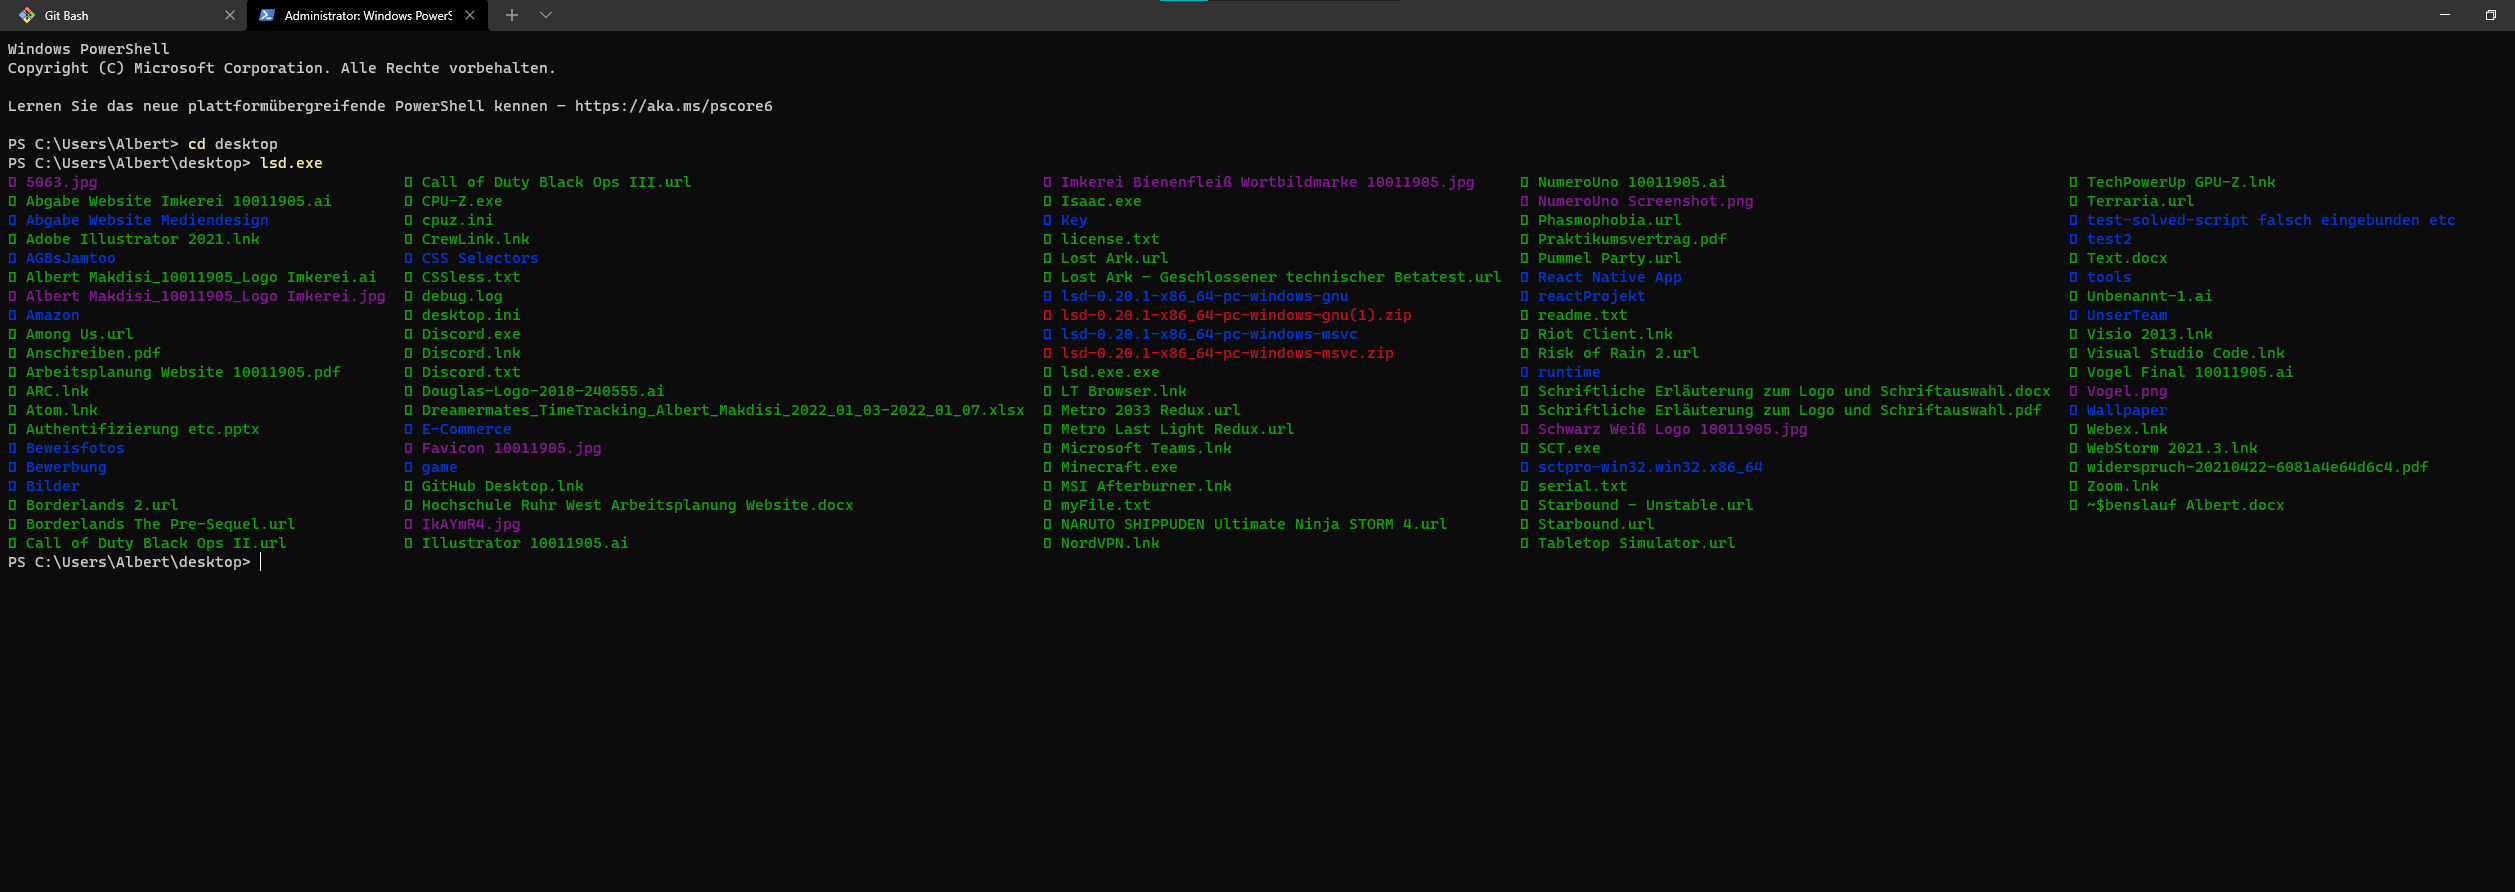Select the NordVPN.lnk entry

(x=1110, y=543)
